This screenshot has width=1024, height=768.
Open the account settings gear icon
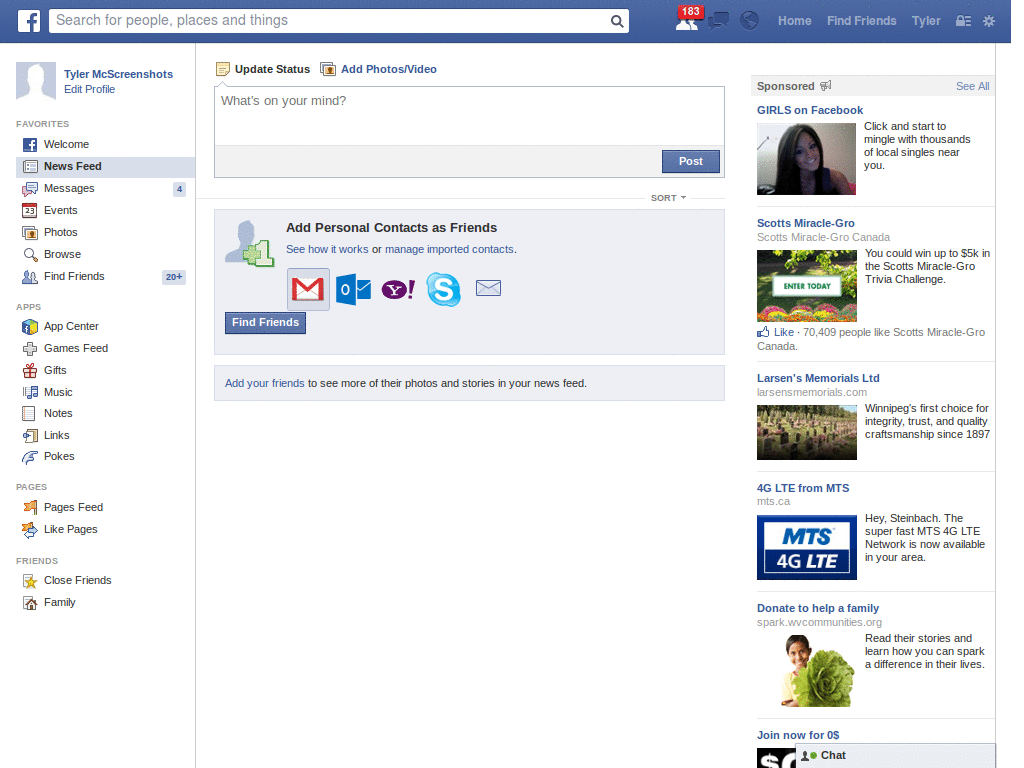click(x=989, y=21)
